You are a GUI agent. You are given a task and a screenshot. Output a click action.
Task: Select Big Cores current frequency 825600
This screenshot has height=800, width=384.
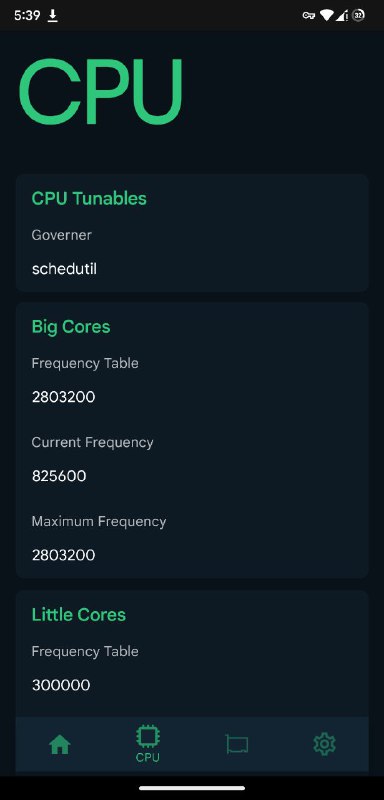point(59,476)
